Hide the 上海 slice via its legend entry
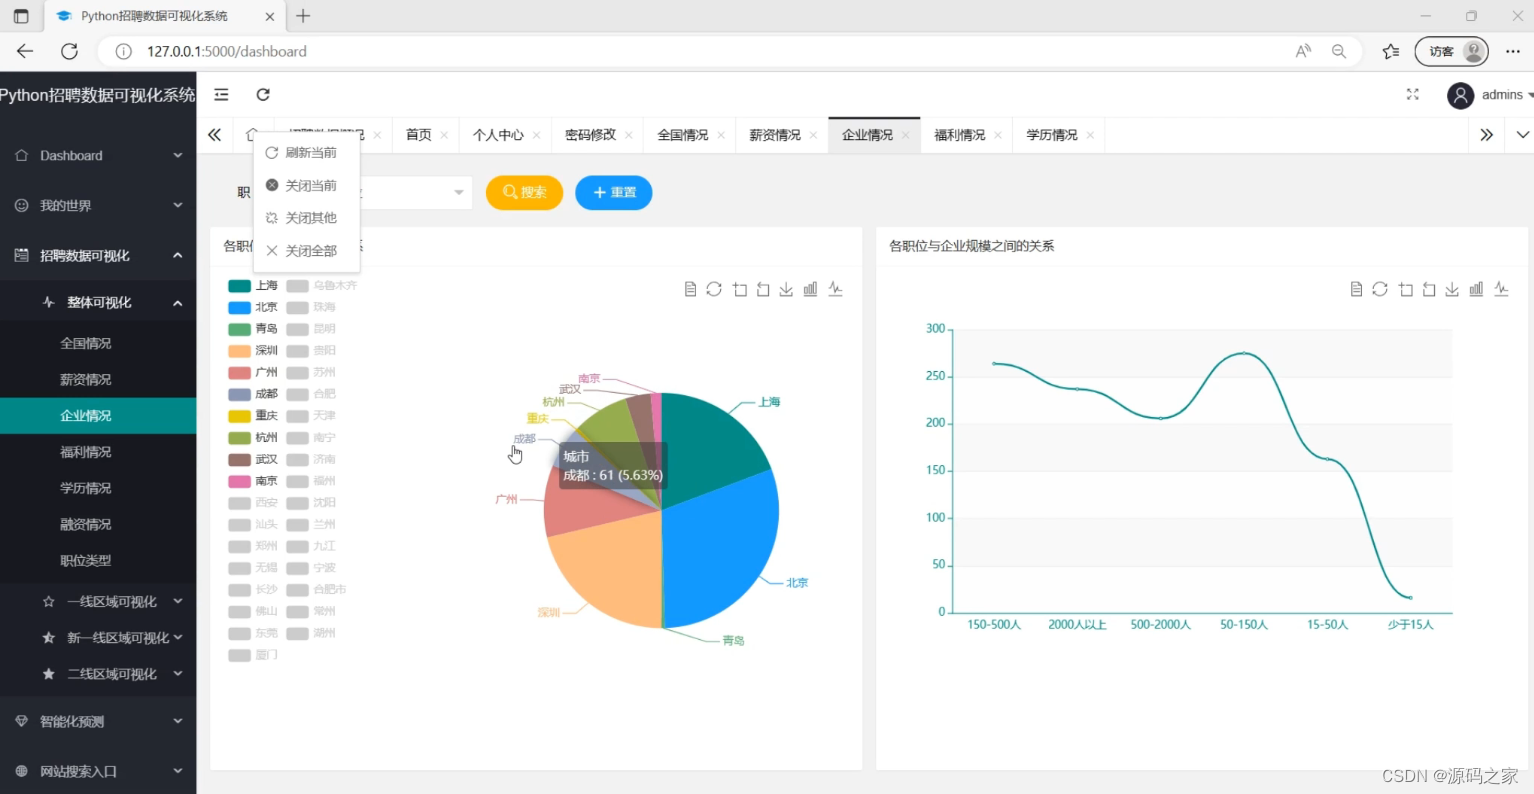This screenshot has width=1534, height=794. (x=252, y=285)
